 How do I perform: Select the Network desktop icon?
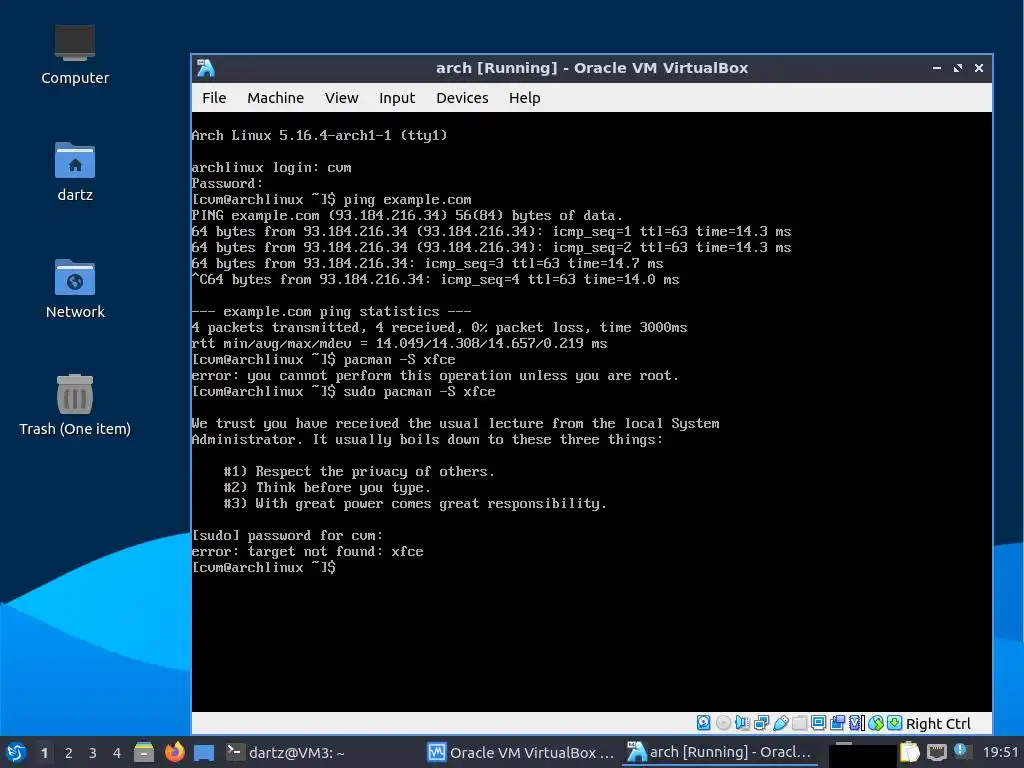click(x=75, y=289)
